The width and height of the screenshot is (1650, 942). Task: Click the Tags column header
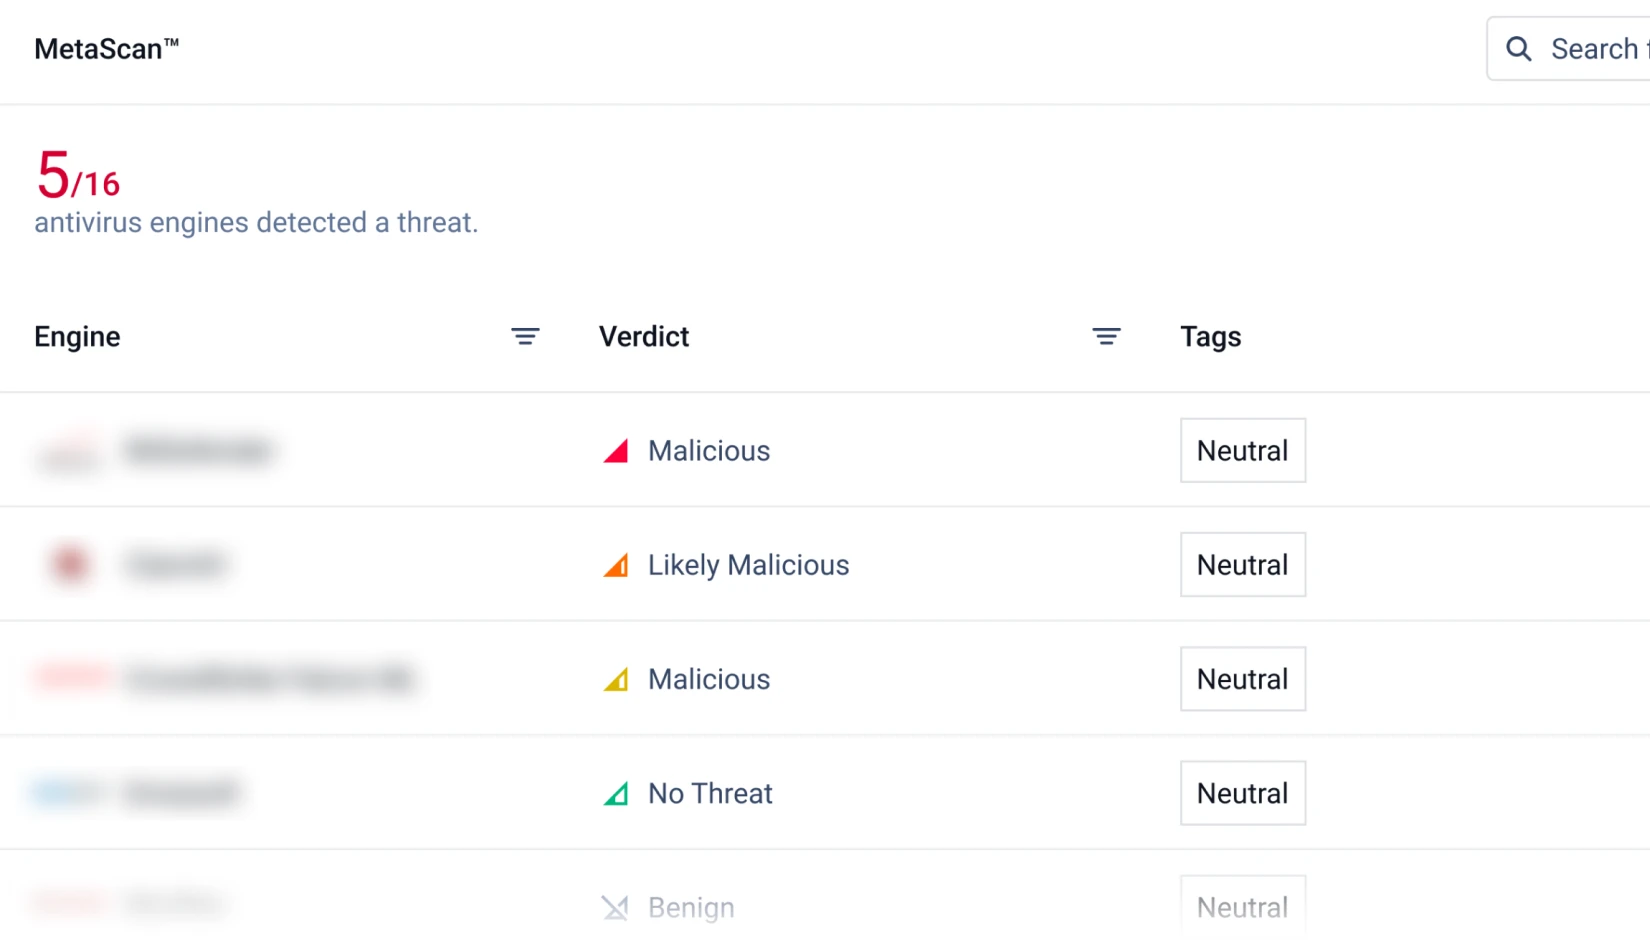pos(1210,337)
